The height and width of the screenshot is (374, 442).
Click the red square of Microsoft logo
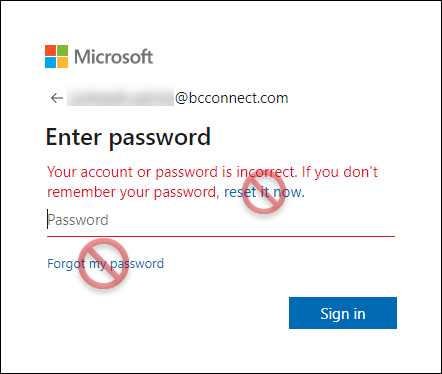[50, 50]
